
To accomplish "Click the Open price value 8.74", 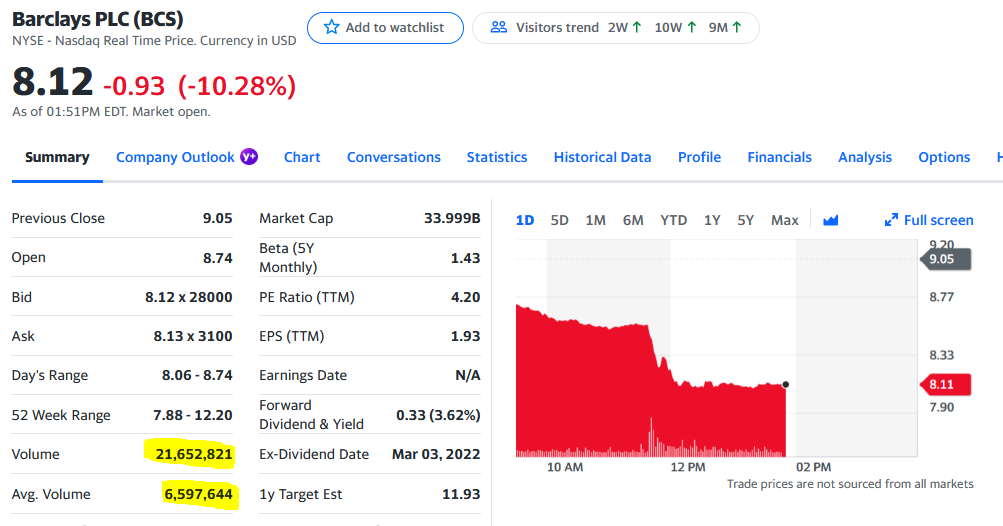I will tap(217, 258).
